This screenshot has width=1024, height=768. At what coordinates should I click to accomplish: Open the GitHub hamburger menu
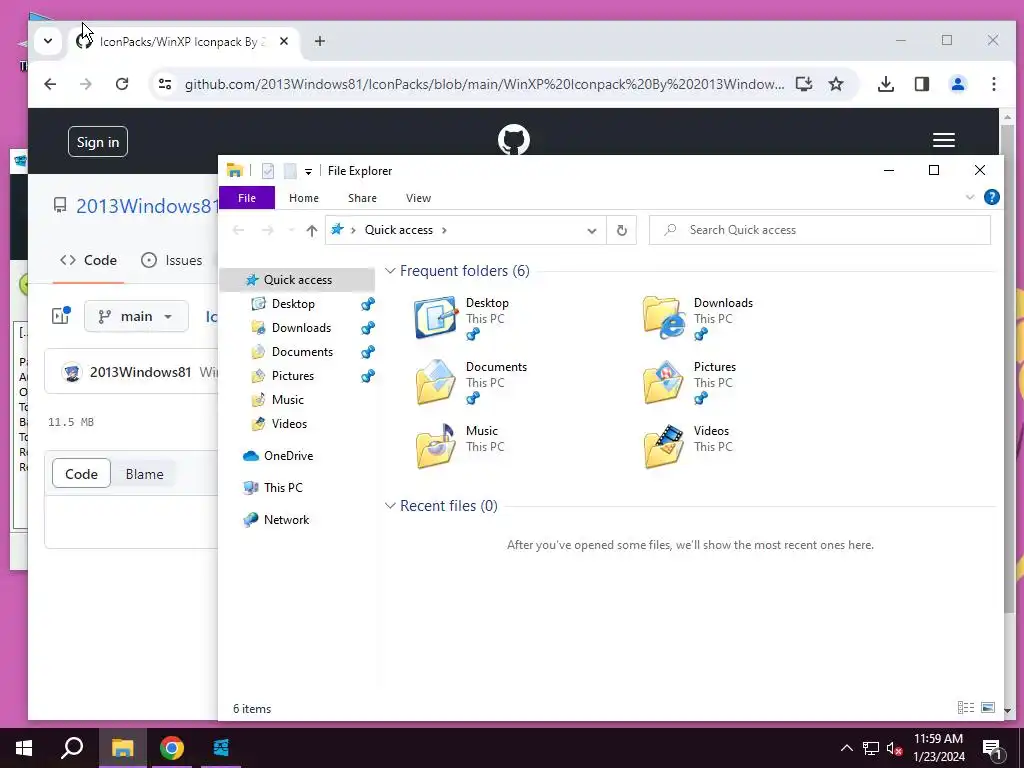coord(944,140)
